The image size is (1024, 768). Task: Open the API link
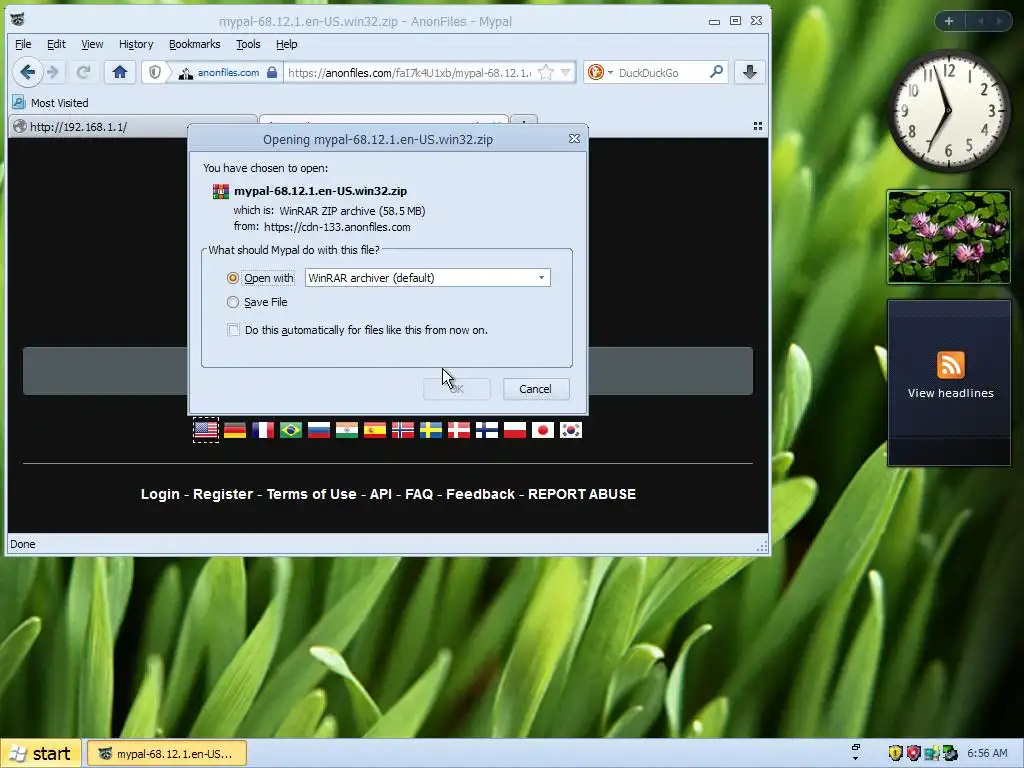(381, 494)
